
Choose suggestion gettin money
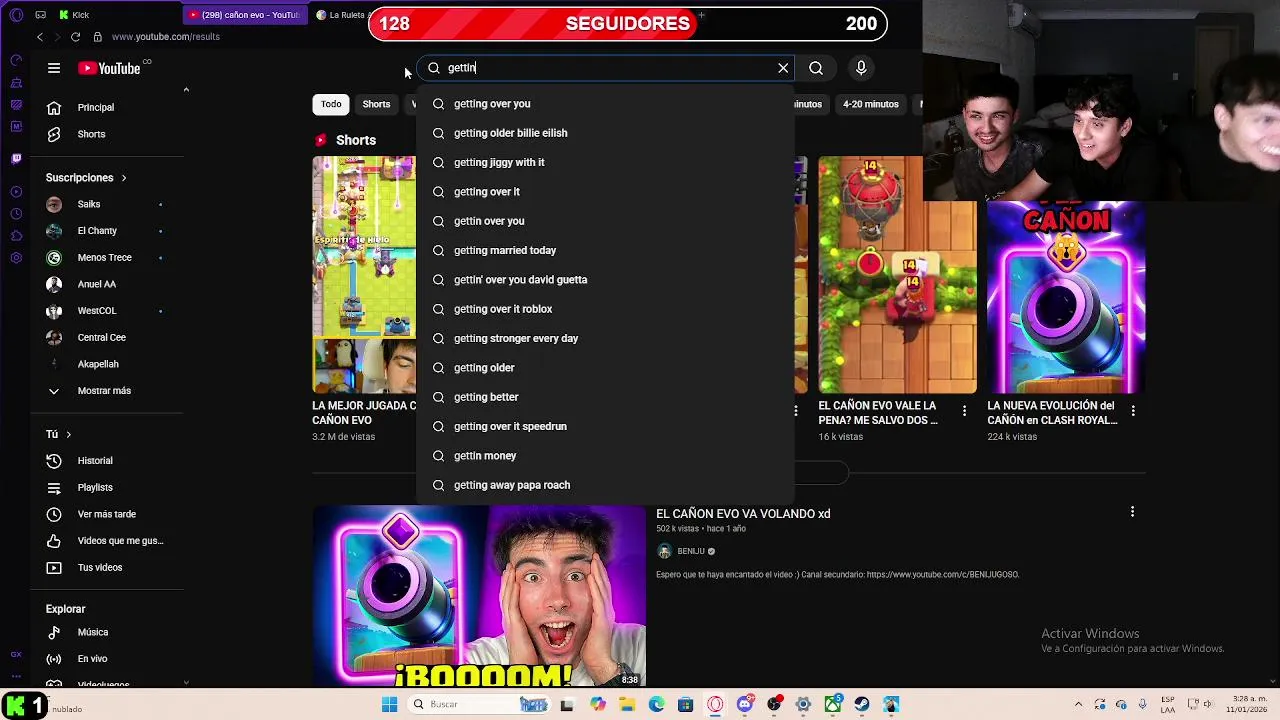(x=606, y=456)
